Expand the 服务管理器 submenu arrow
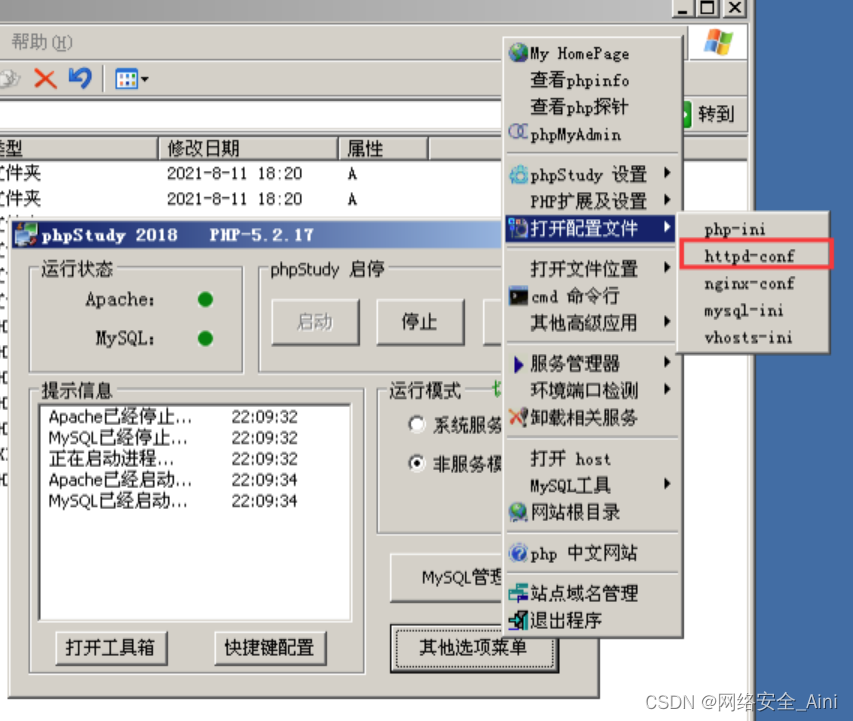 point(667,362)
